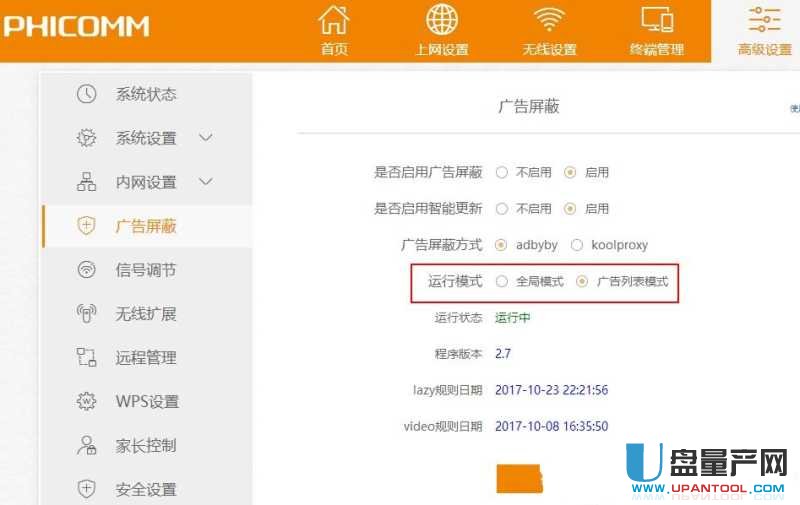Click the 广告屏蔽 shield icon
Screen dimensions: 800x505
(x=86, y=225)
